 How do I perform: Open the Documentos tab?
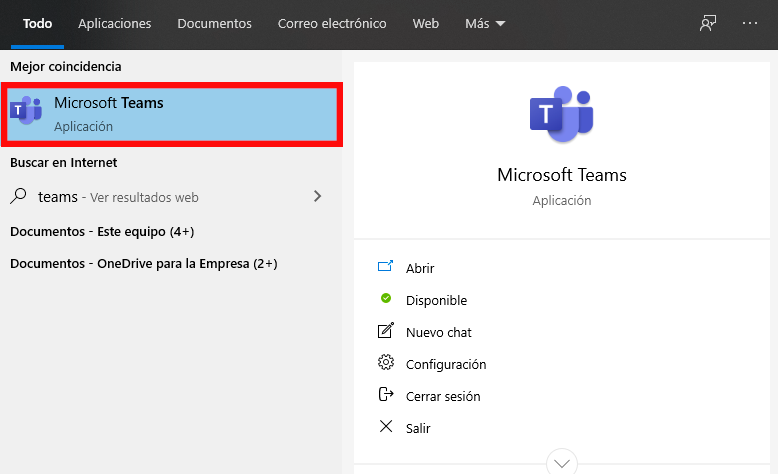(214, 24)
